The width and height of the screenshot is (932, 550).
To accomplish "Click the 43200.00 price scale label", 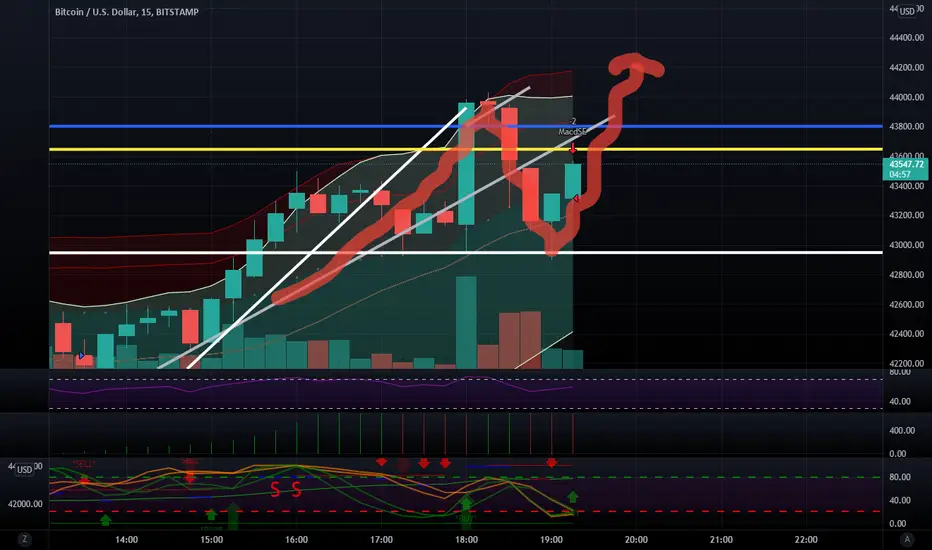I will click(x=906, y=215).
